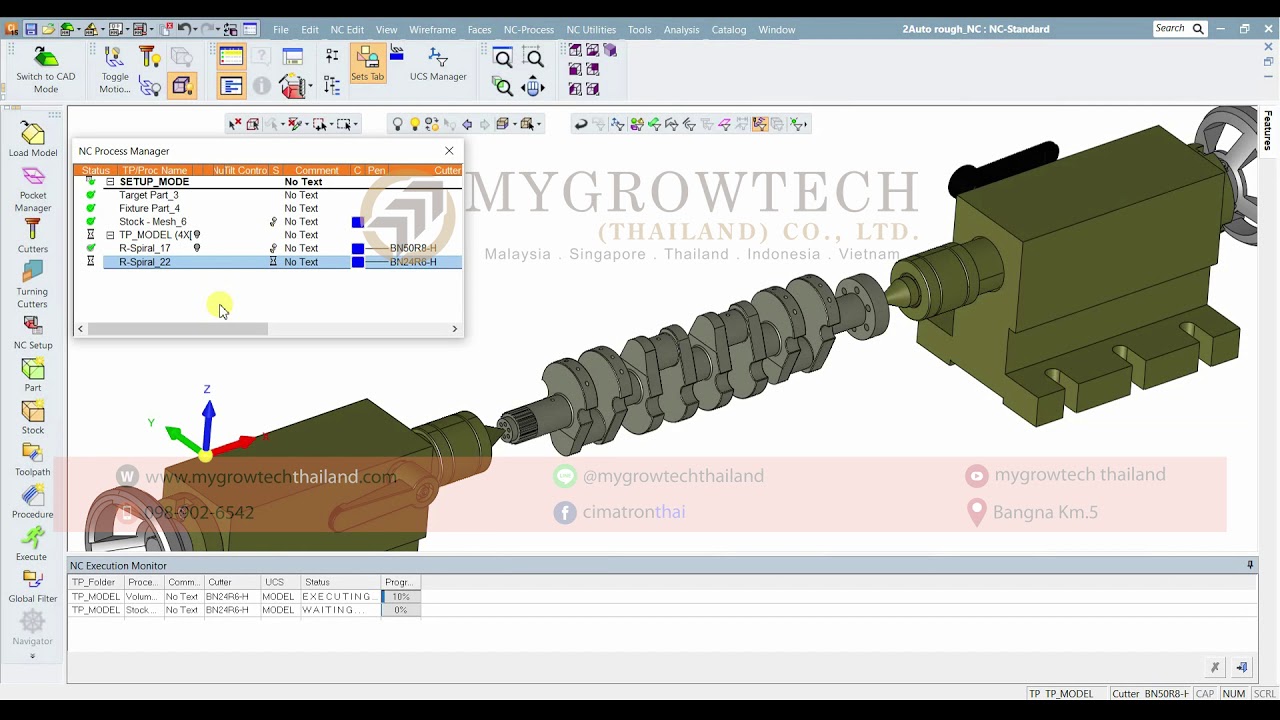Click the Comment column header
The height and width of the screenshot is (720, 1280).
[316, 170]
